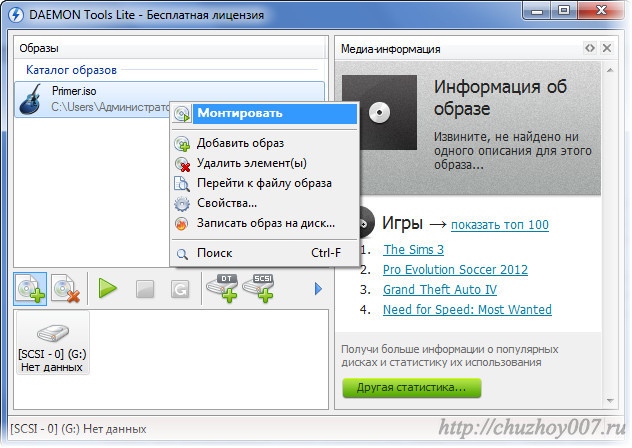This screenshot has height=448, width=632.
Task: Click the Remove image toolbar icon
Action: click(66, 289)
